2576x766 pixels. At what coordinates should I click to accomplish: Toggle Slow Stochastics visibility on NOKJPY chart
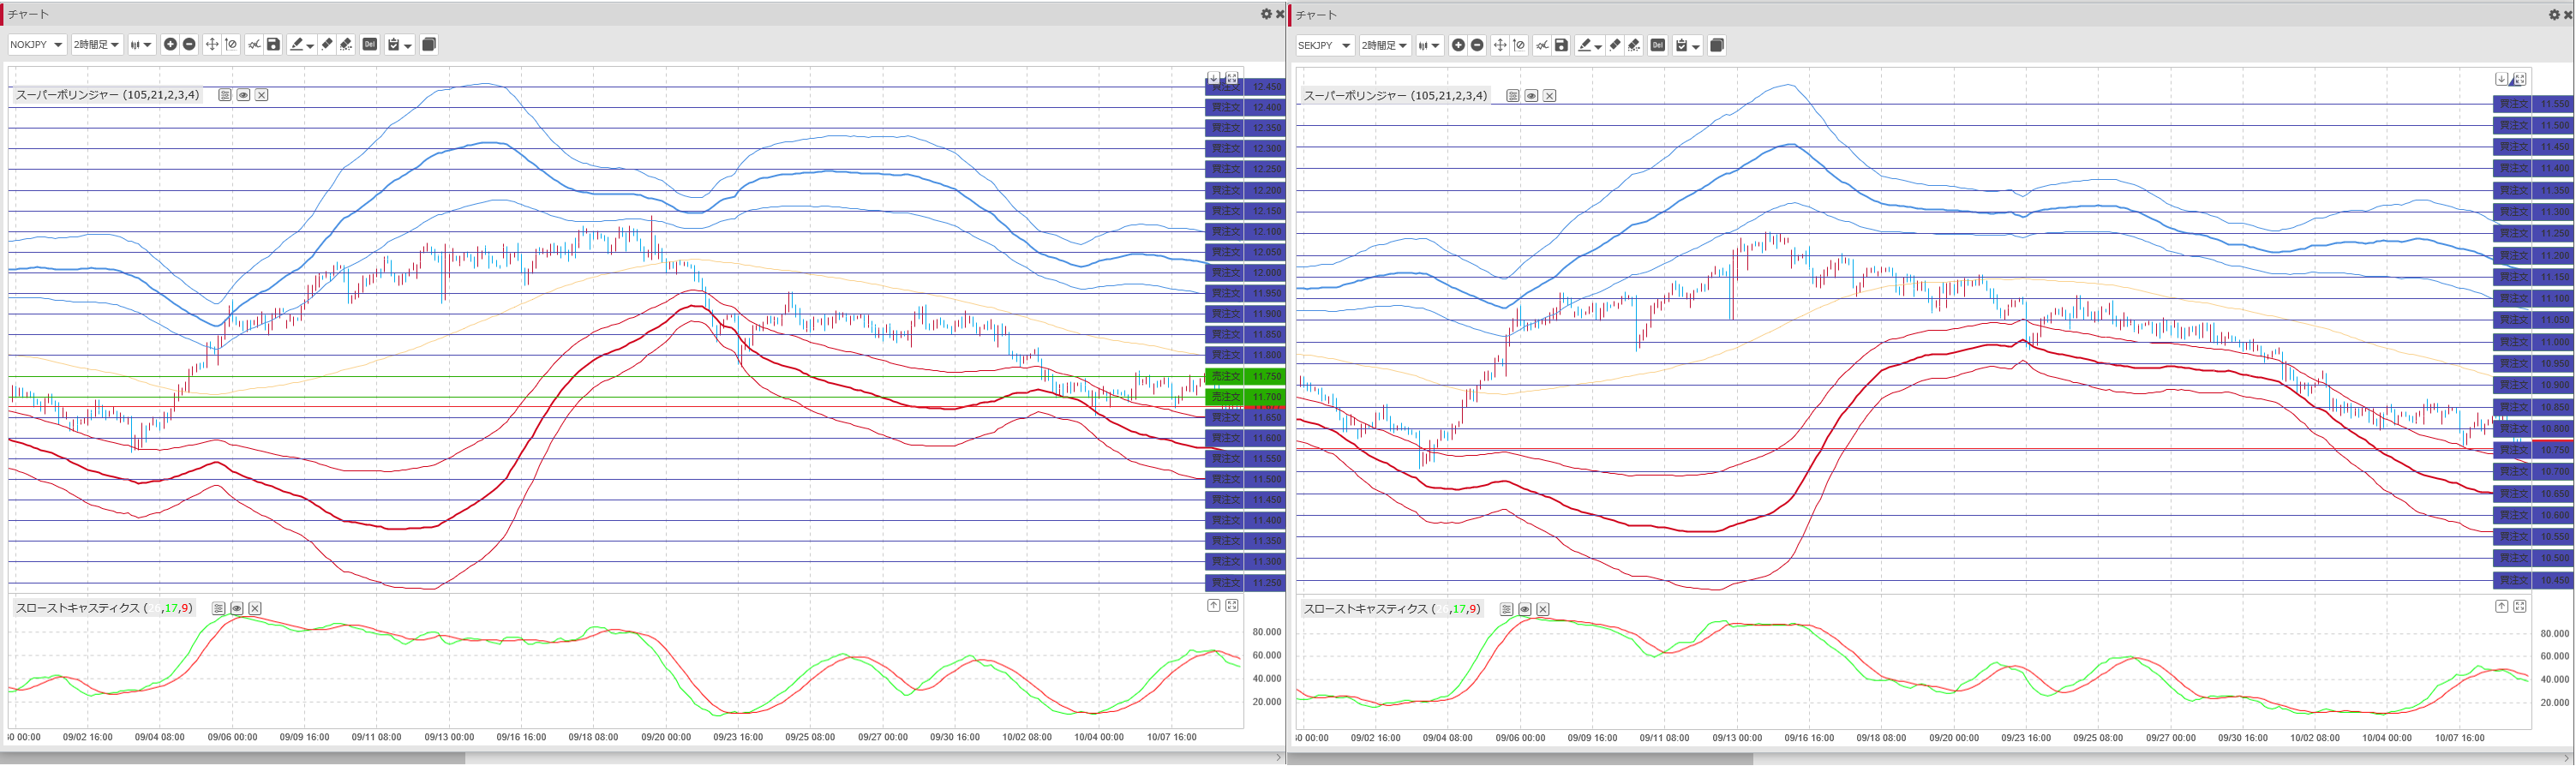[x=237, y=608]
